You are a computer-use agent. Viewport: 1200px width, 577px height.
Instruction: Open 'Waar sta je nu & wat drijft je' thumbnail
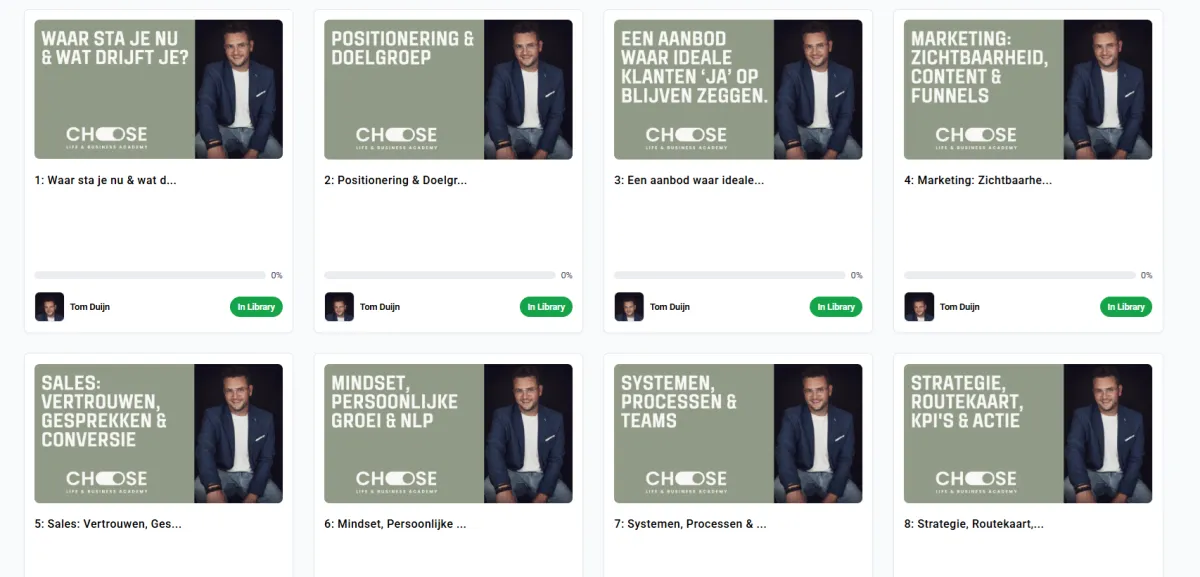pos(159,89)
